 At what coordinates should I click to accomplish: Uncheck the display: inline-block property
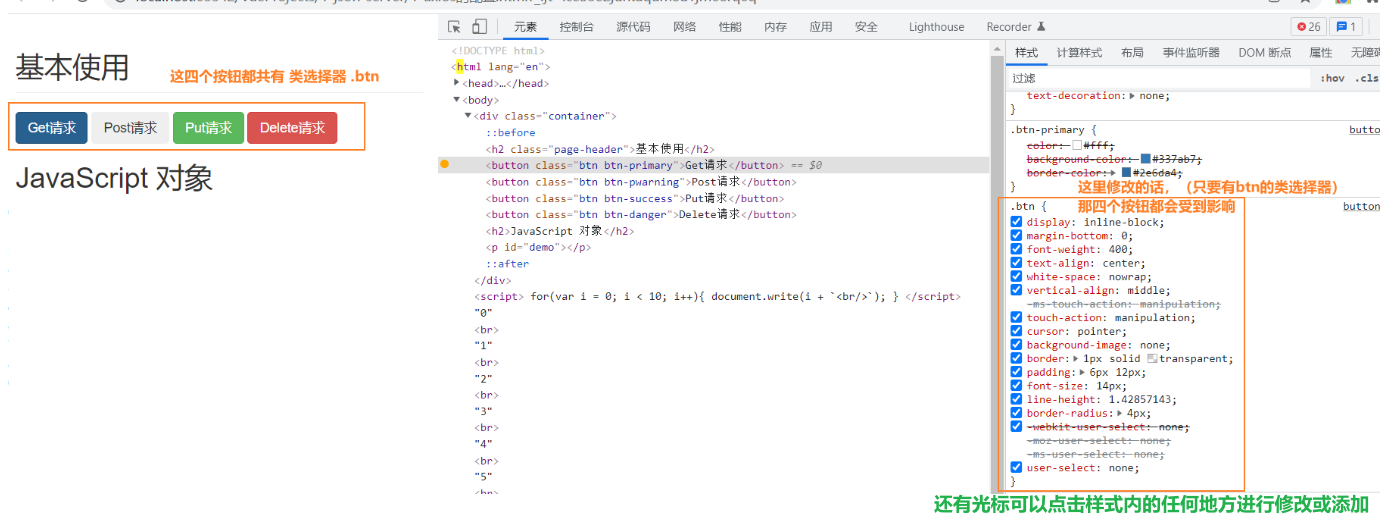(1017, 222)
